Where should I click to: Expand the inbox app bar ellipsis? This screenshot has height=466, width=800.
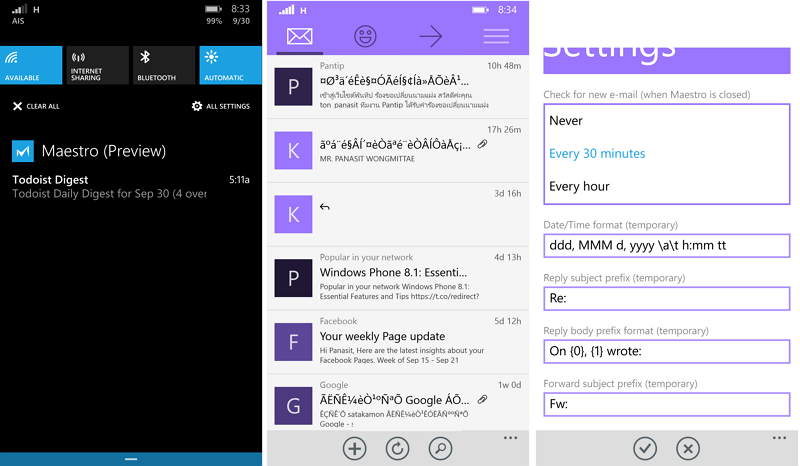click(x=511, y=438)
